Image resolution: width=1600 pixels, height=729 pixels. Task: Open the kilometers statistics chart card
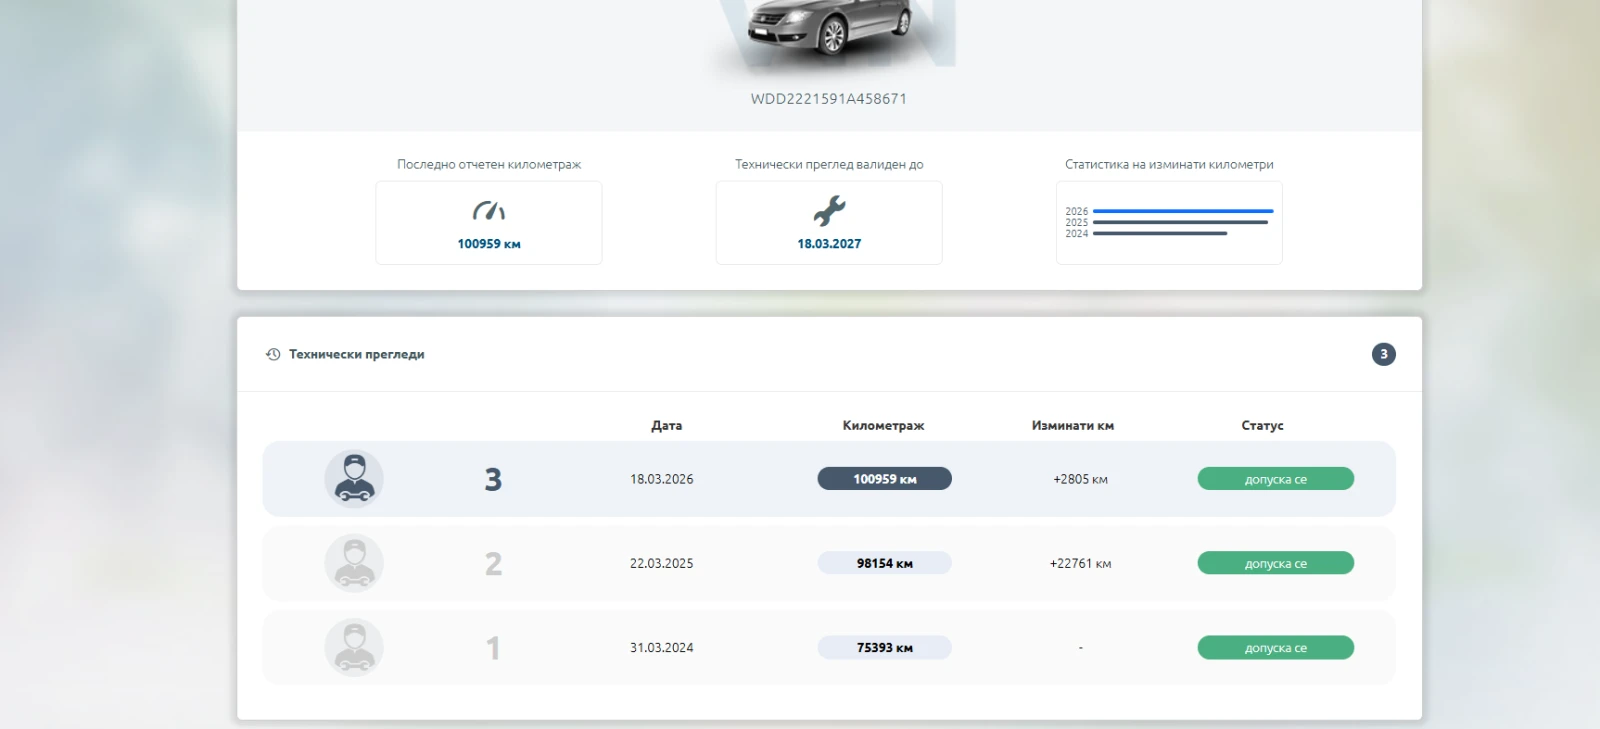point(1169,223)
